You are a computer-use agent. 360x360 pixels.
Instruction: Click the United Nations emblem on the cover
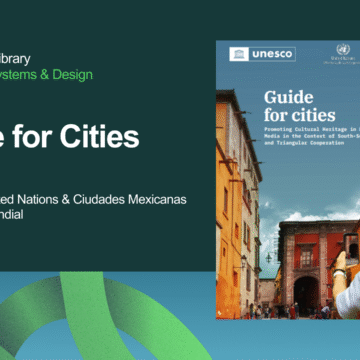(x=343, y=50)
